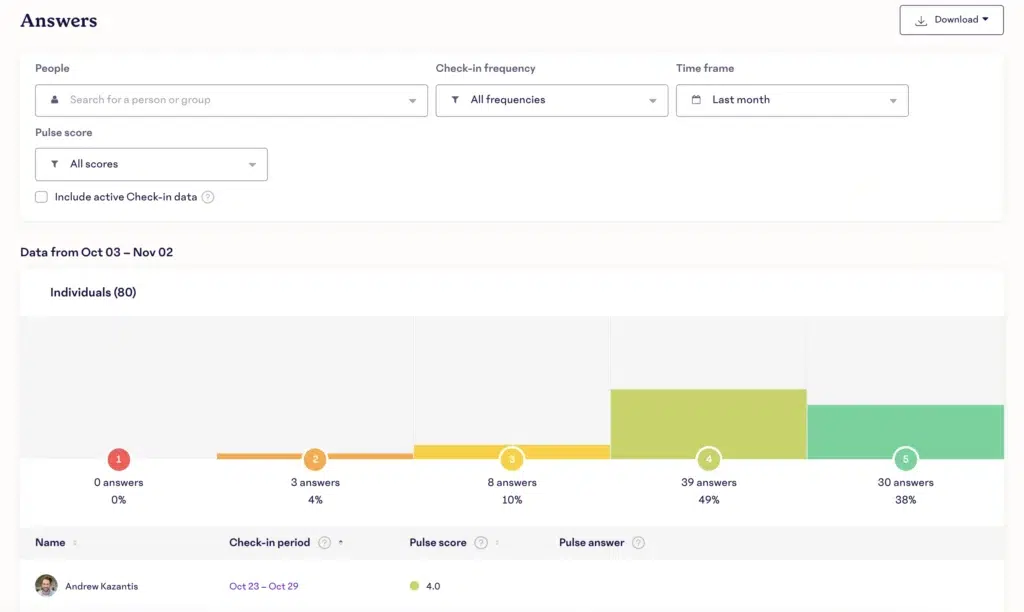The height and width of the screenshot is (612, 1024).
Task: Click the Download button
Action: pyautogui.click(x=951, y=20)
